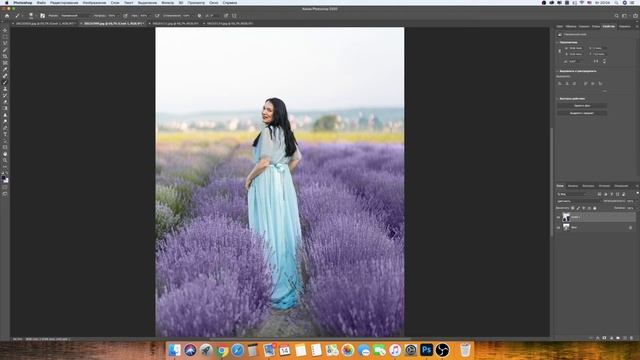This screenshot has height=360, width=640.
Task: Add layer mask from Layers panel bottom
Action: [604, 338]
